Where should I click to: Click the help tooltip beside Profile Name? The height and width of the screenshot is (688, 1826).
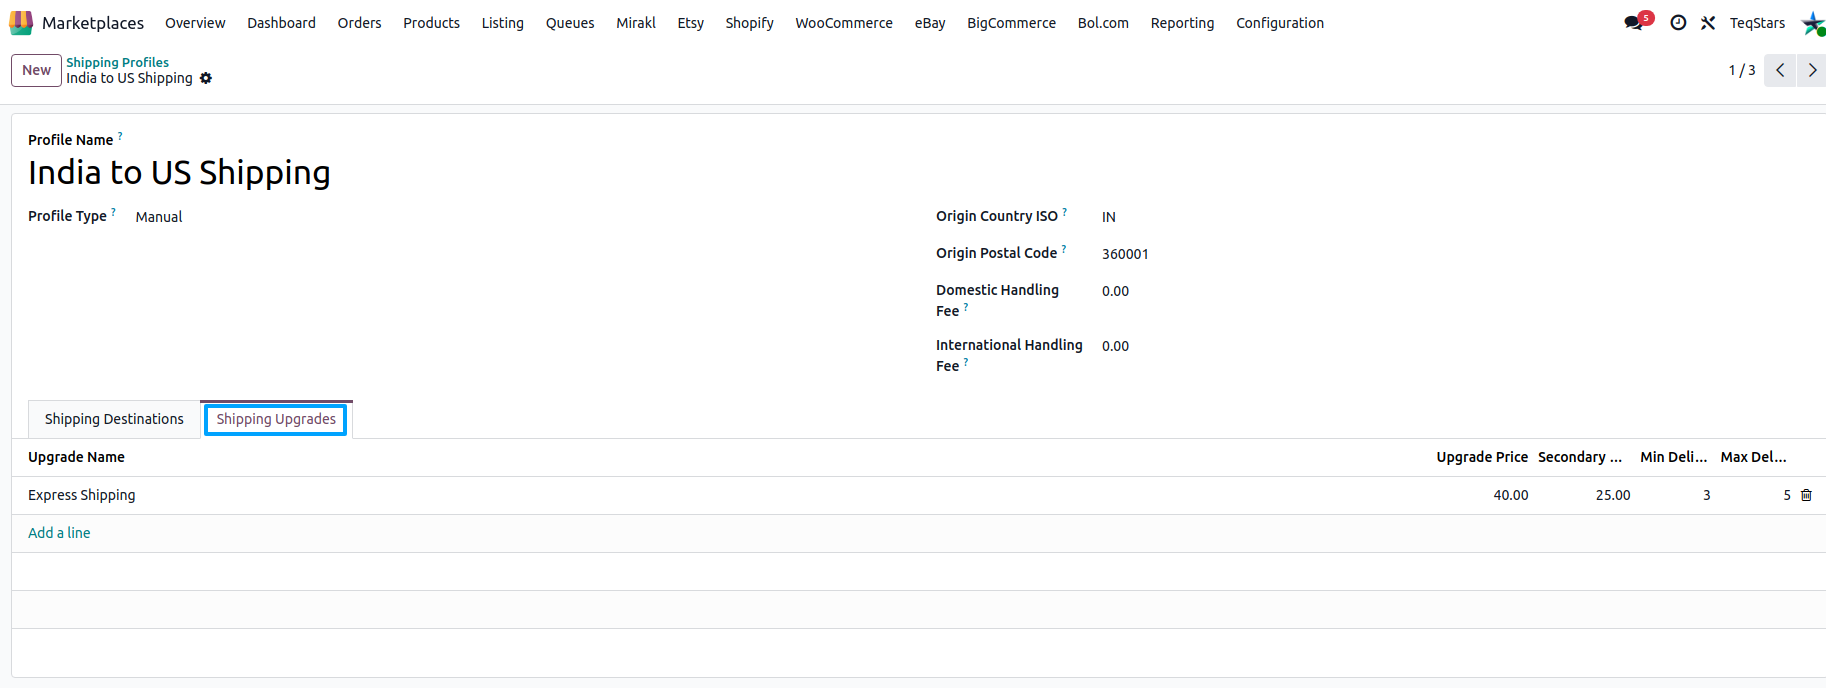click(x=120, y=135)
